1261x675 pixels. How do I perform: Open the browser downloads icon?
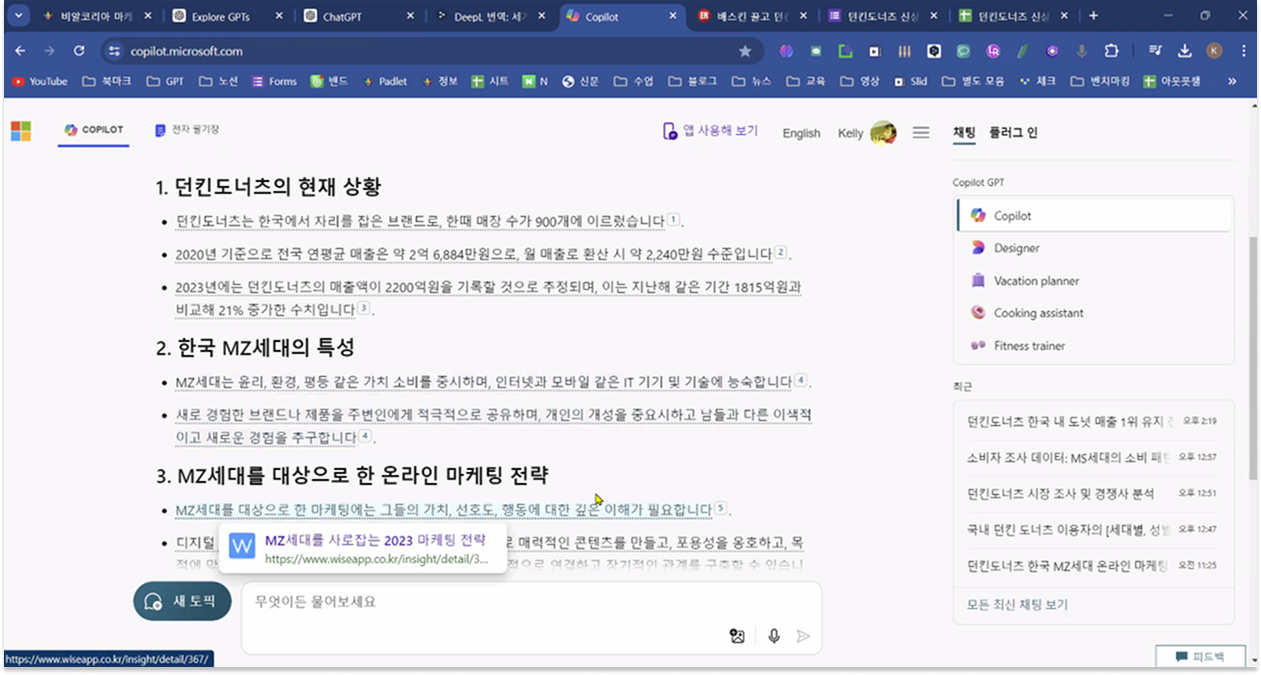pyautogui.click(x=1185, y=50)
